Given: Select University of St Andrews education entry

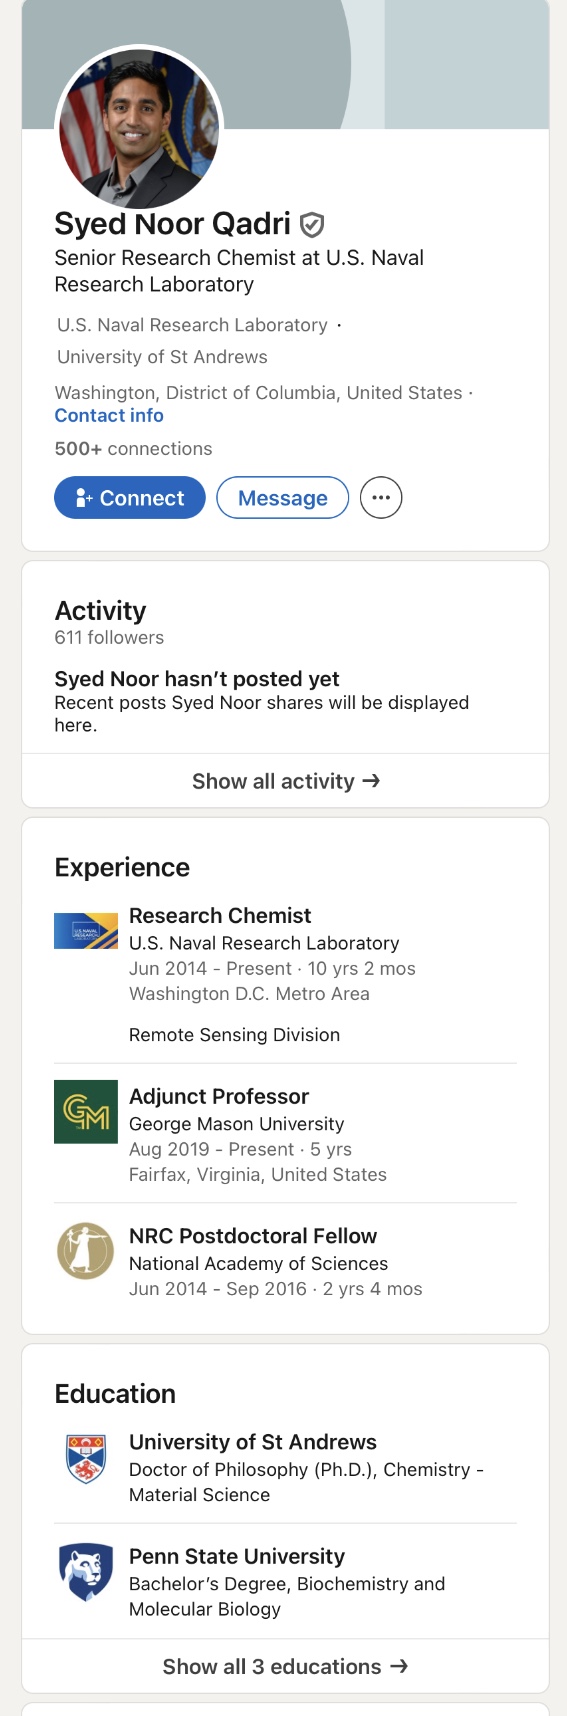Looking at the screenshot, I should (x=286, y=1468).
